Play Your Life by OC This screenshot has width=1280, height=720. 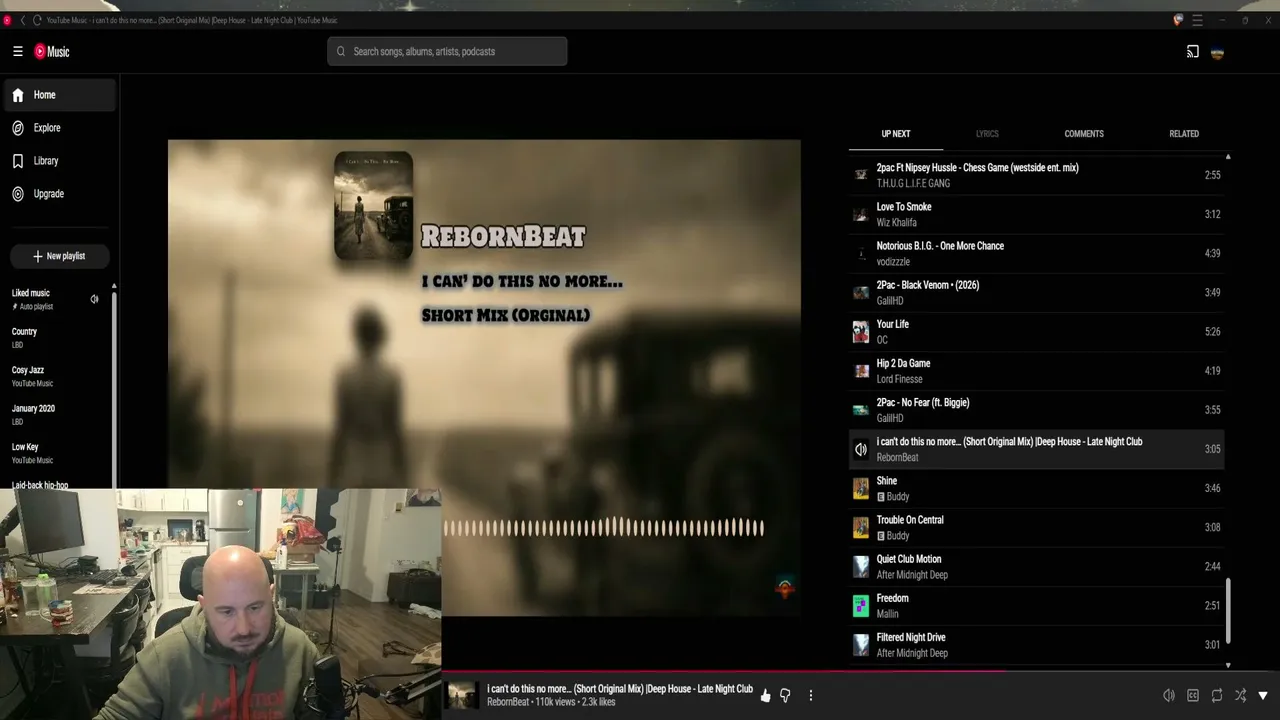click(x=1036, y=331)
